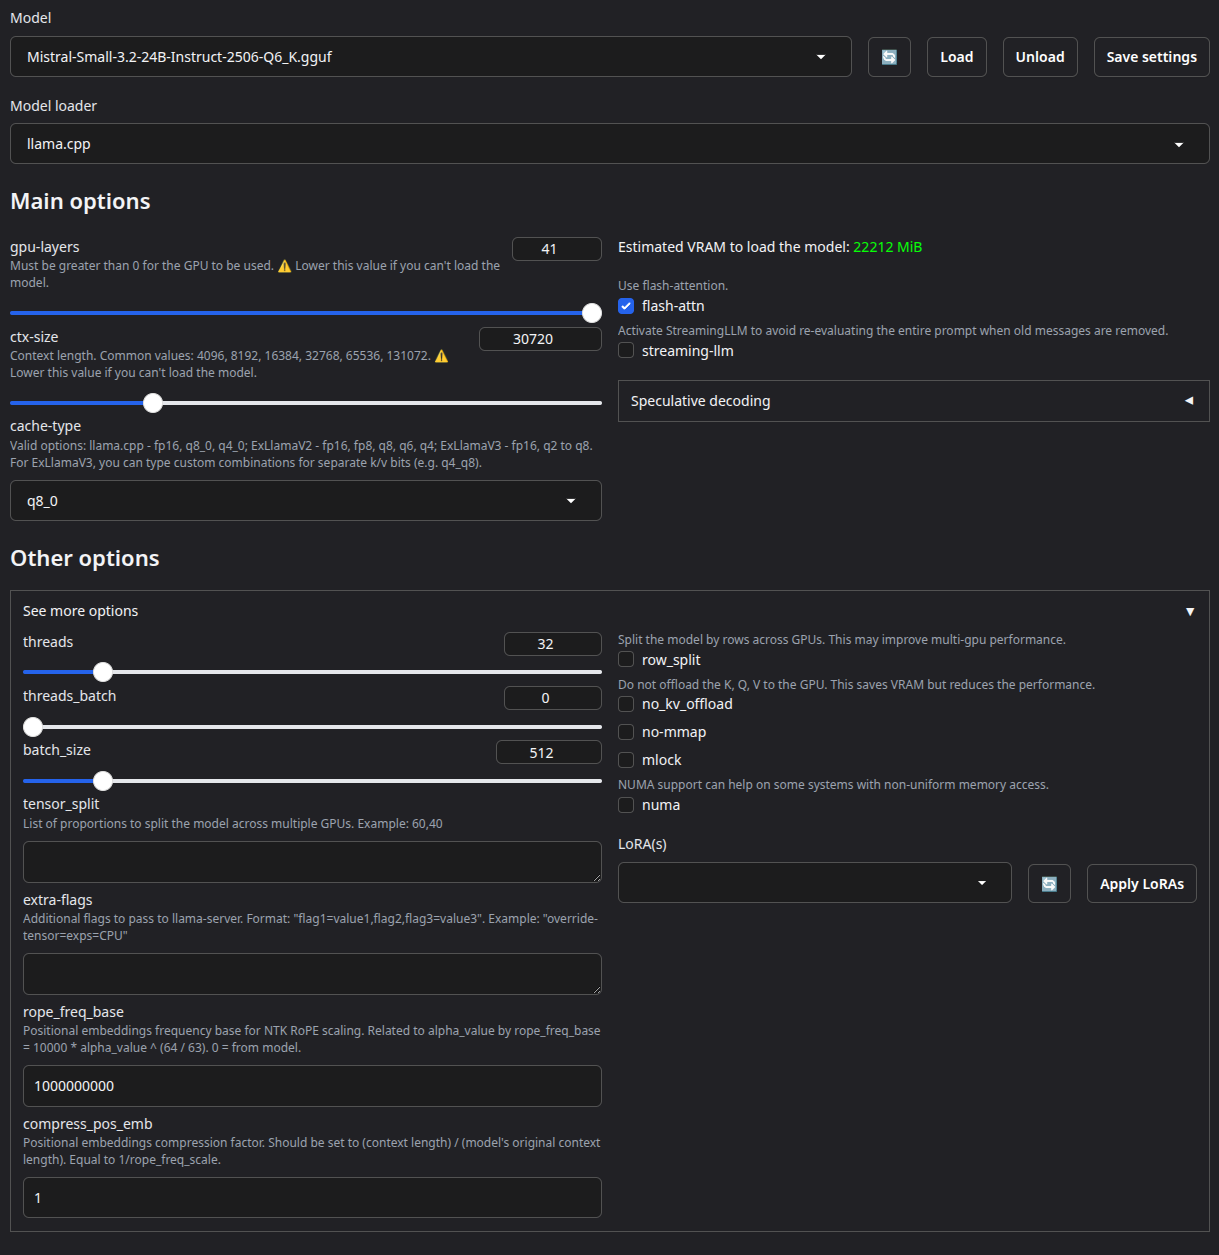Click the tensor_split text box
The height and width of the screenshot is (1255, 1219).
pyautogui.click(x=312, y=862)
